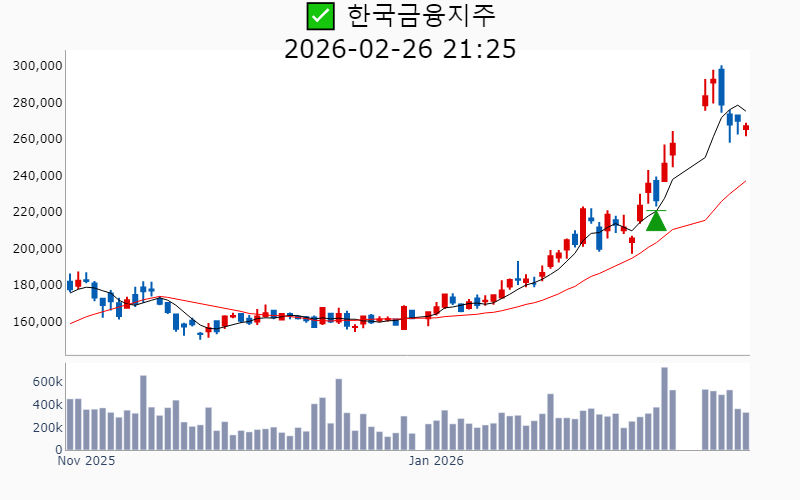Click the 2026-02-26 21:25 timestamp text
The width and height of the screenshot is (800, 500).
coord(400,48)
